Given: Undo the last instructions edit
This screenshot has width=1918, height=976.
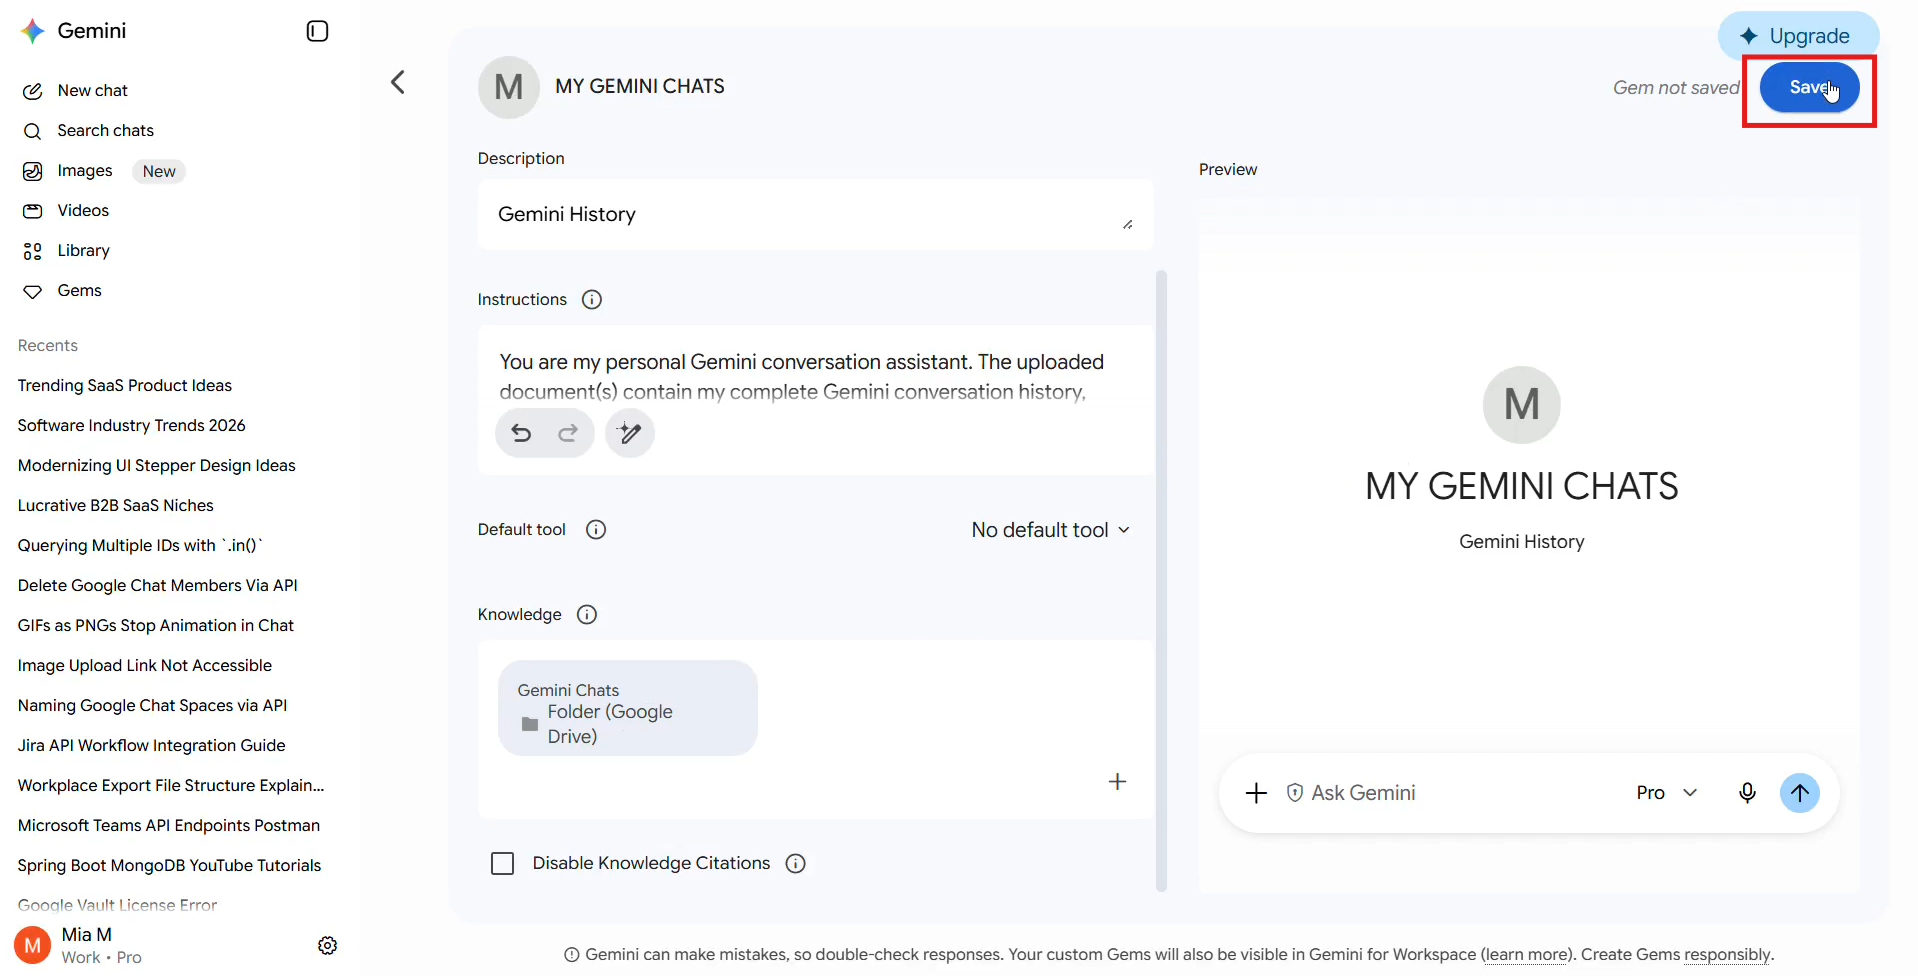Looking at the screenshot, I should [x=521, y=433].
